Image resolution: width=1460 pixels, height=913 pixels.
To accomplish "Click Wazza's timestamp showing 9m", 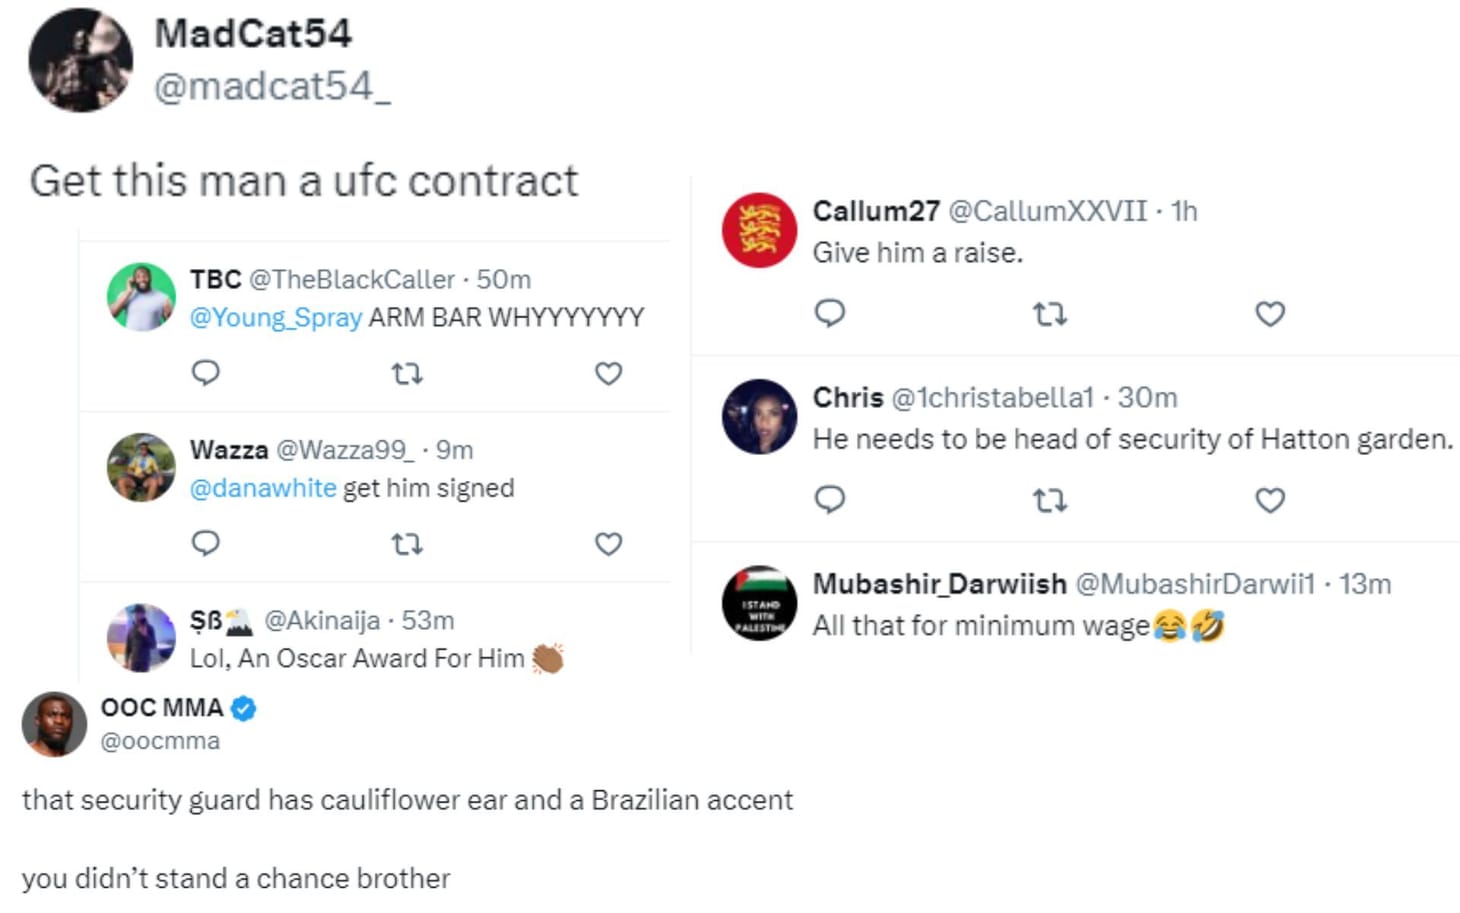I will (453, 450).
